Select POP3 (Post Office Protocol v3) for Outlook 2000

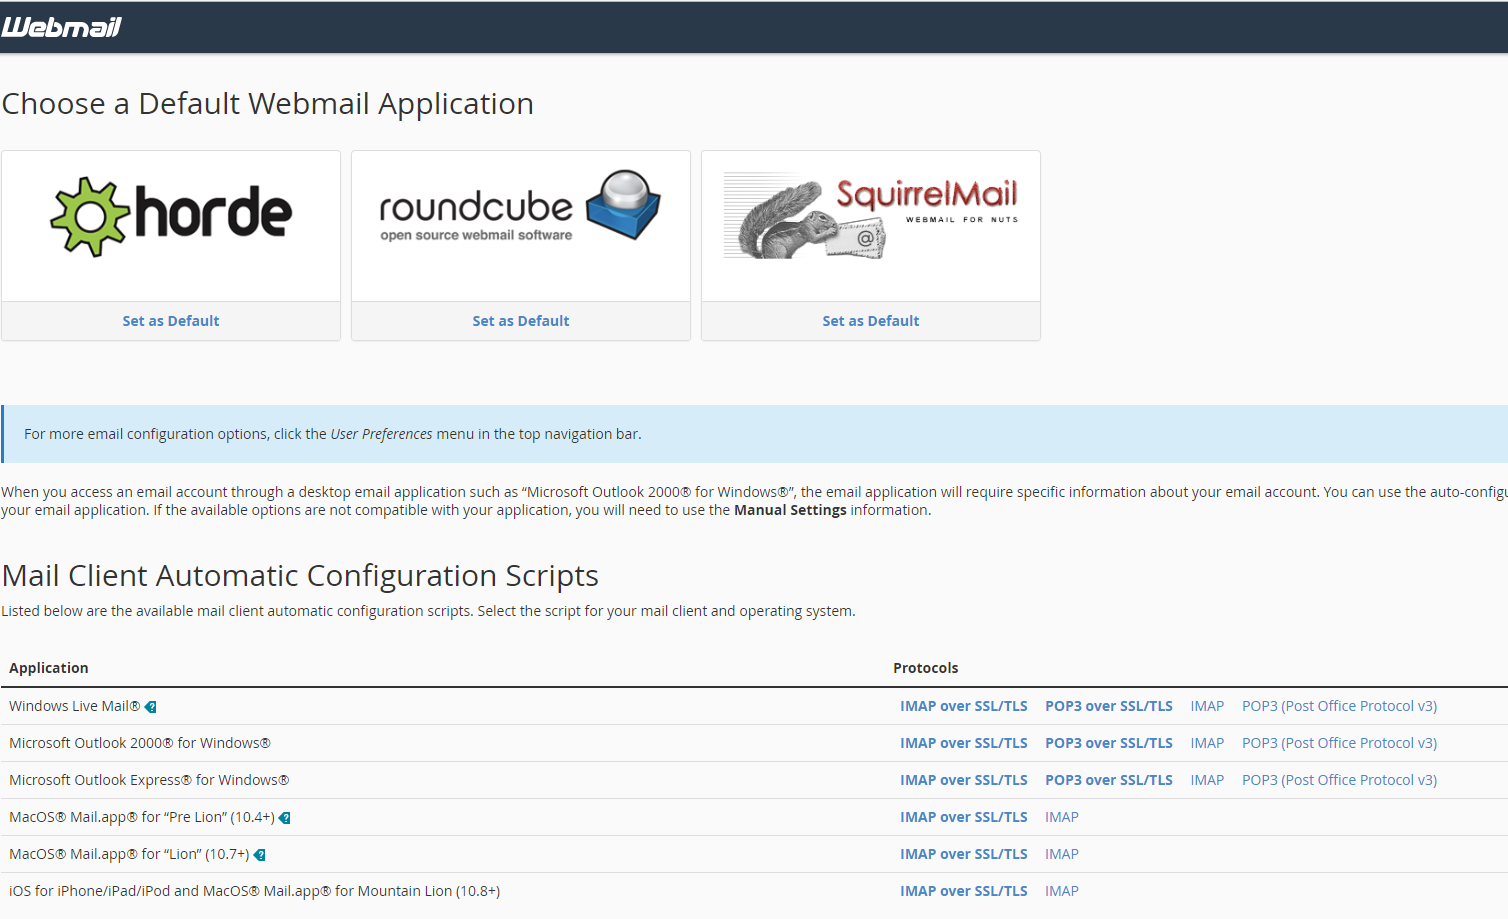click(x=1339, y=743)
